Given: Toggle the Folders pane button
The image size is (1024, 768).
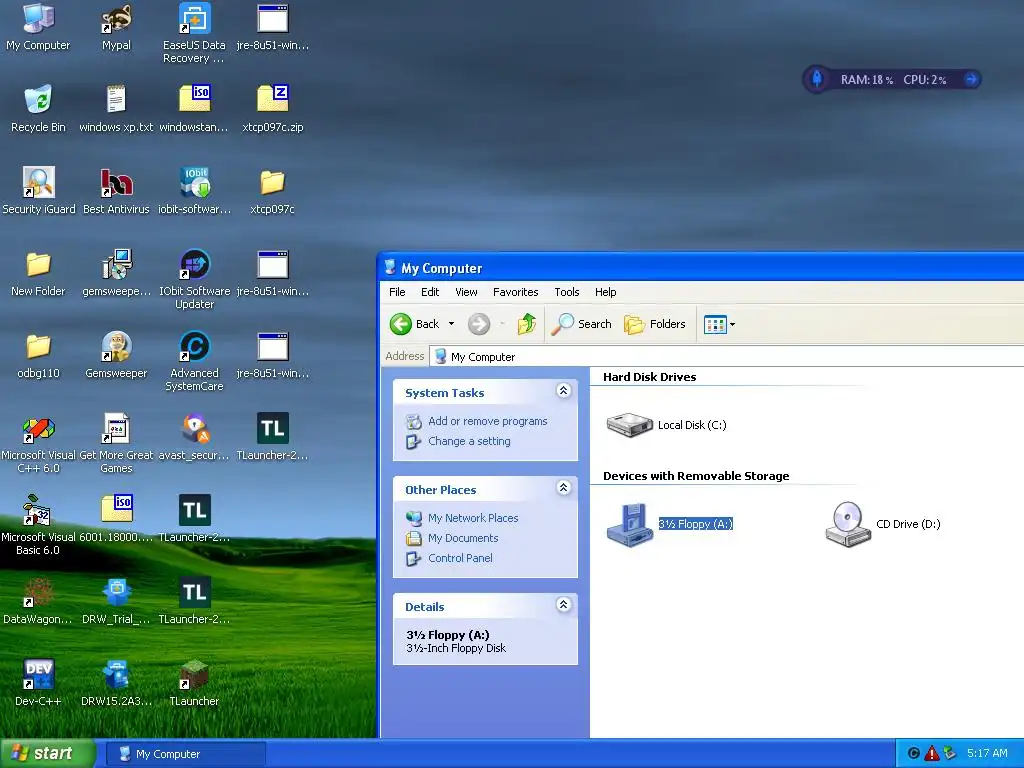Looking at the screenshot, I should (x=654, y=324).
